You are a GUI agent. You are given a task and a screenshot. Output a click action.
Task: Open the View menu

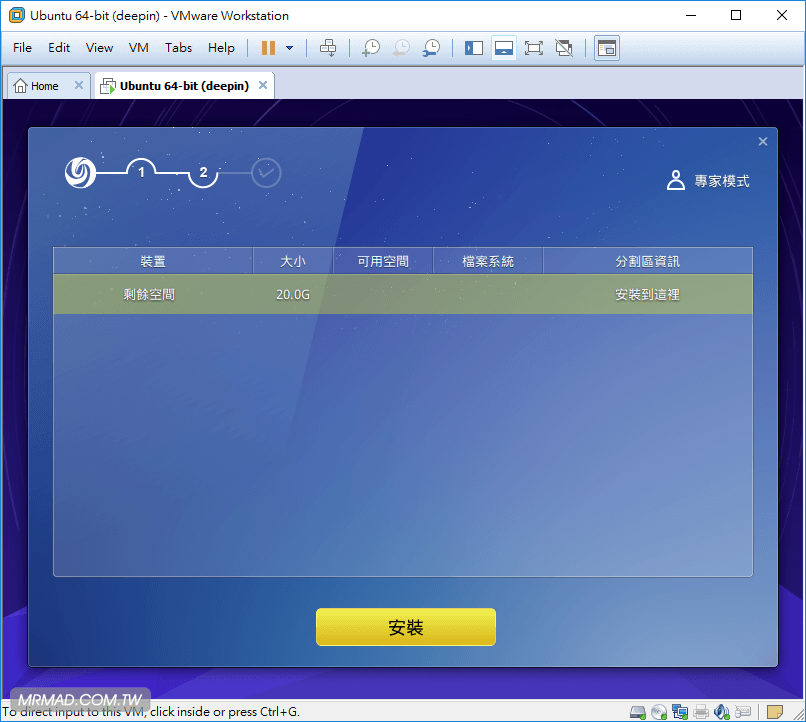(99, 48)
